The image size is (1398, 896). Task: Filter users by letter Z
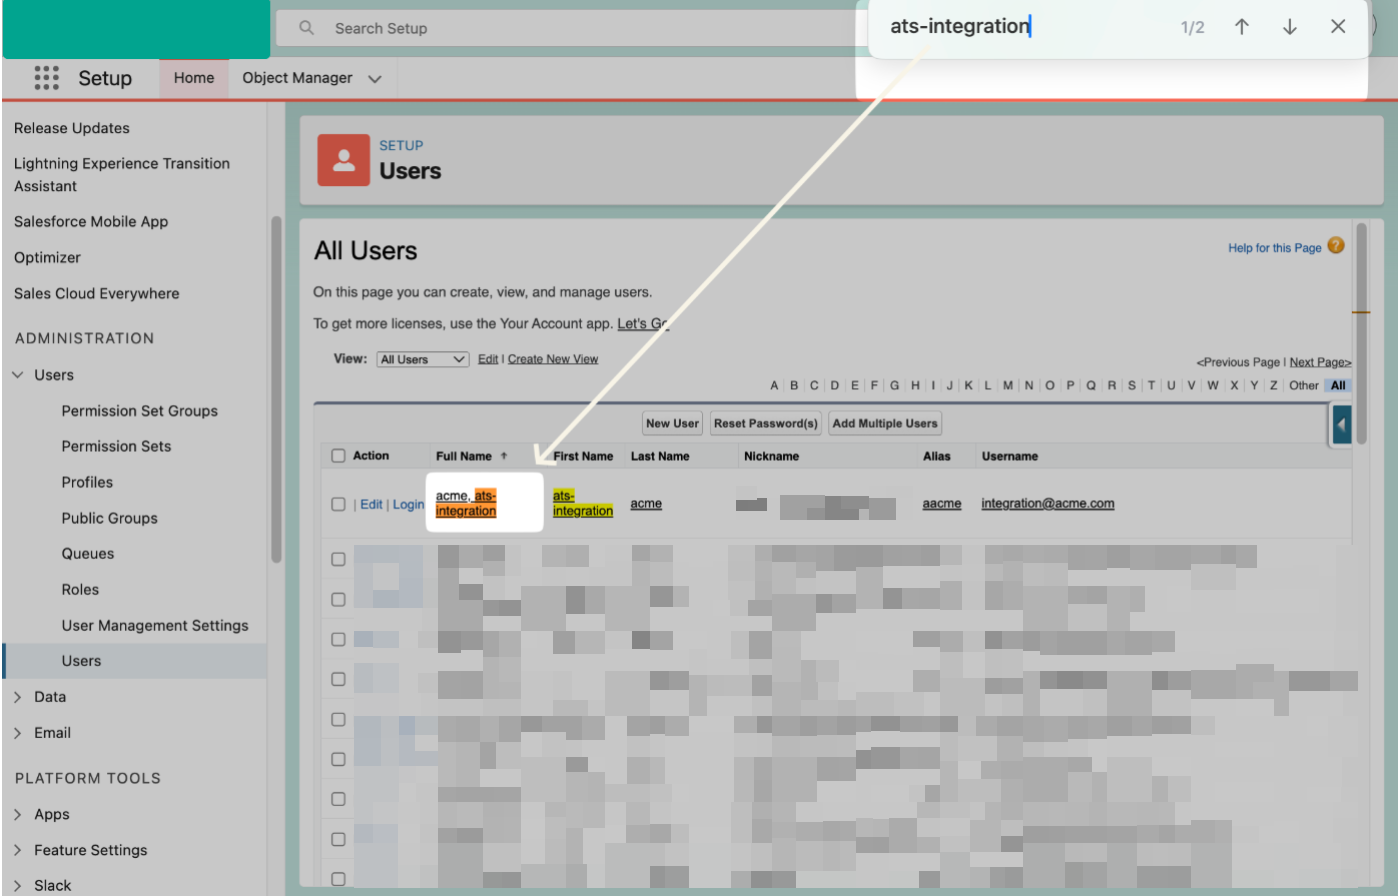1273,385
